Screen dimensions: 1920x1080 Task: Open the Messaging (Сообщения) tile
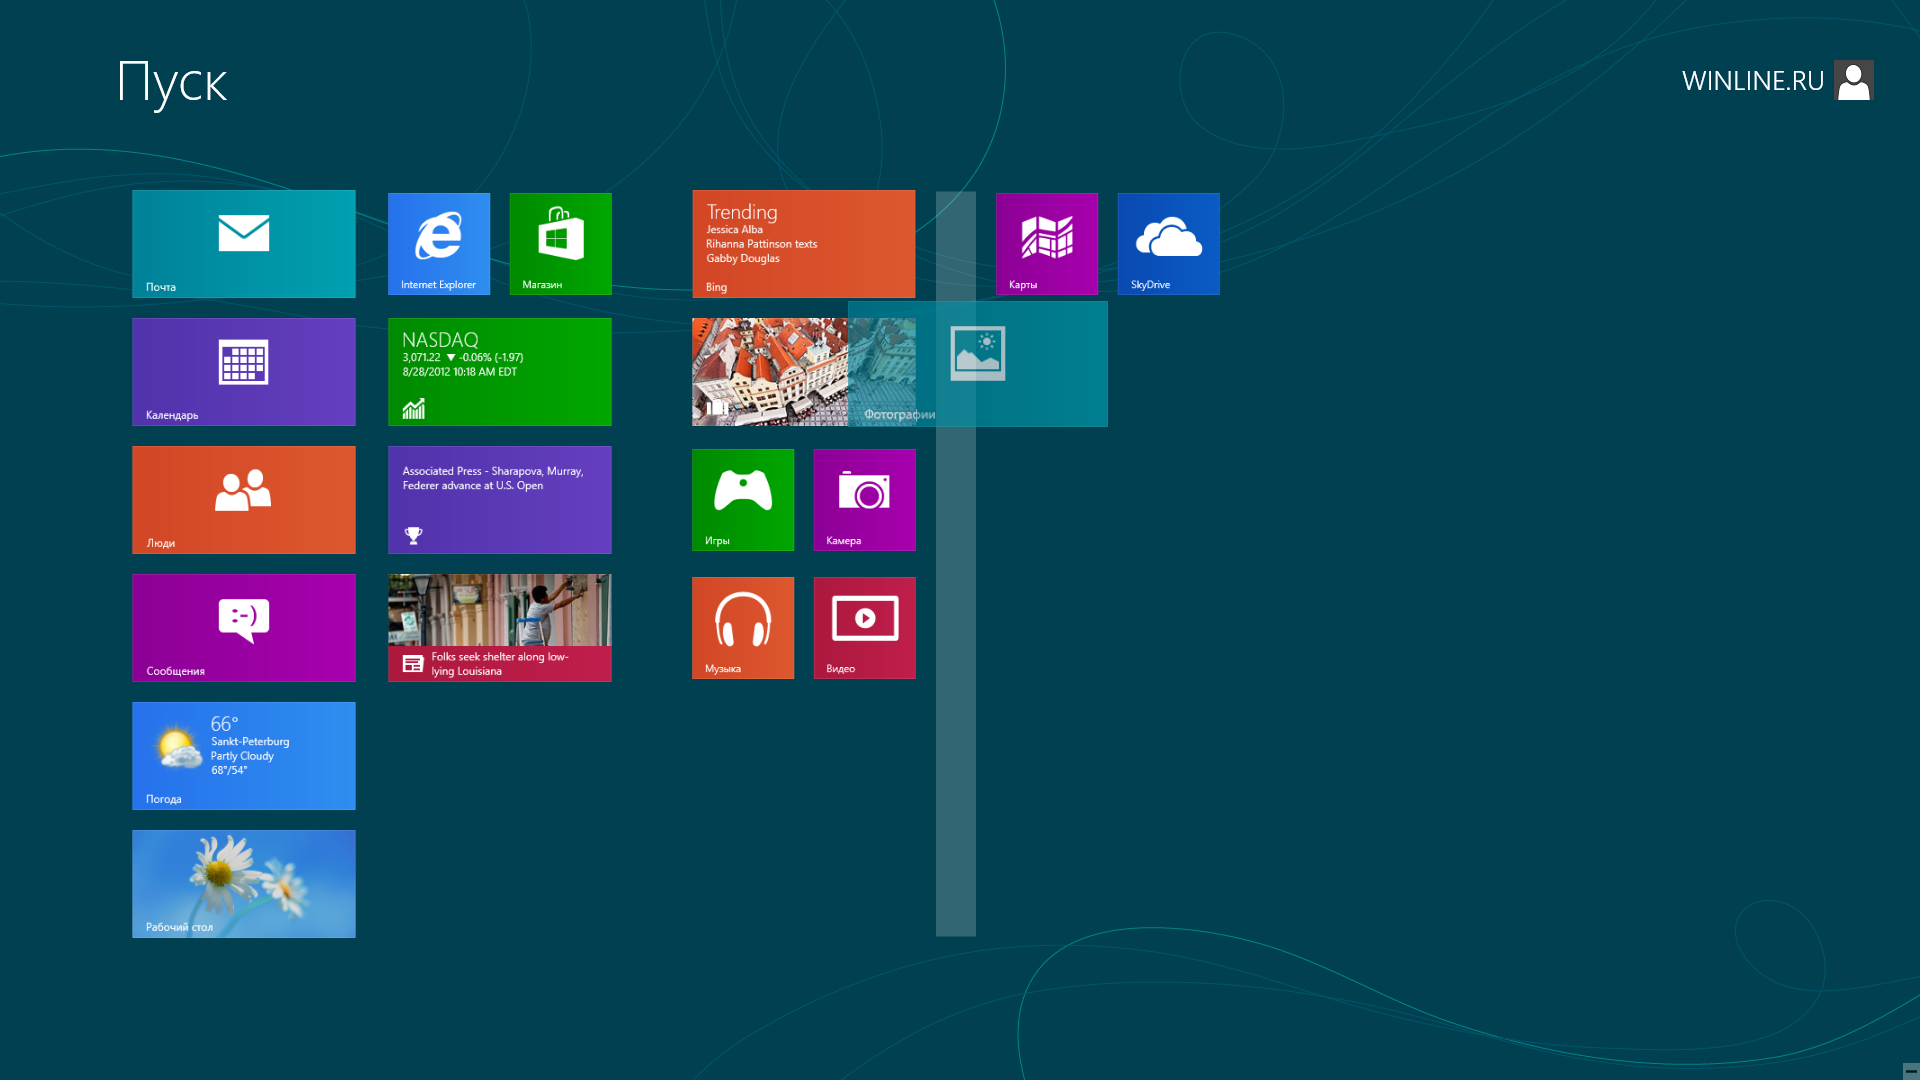(x=243, y=627)
